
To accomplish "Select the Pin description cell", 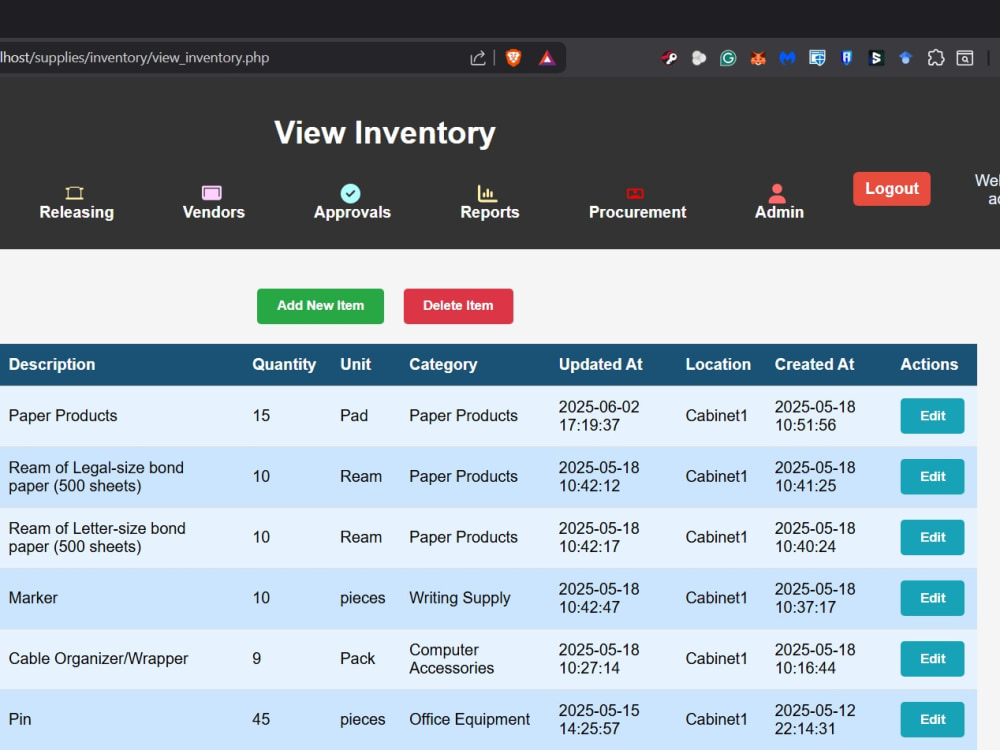I will 20,719.
